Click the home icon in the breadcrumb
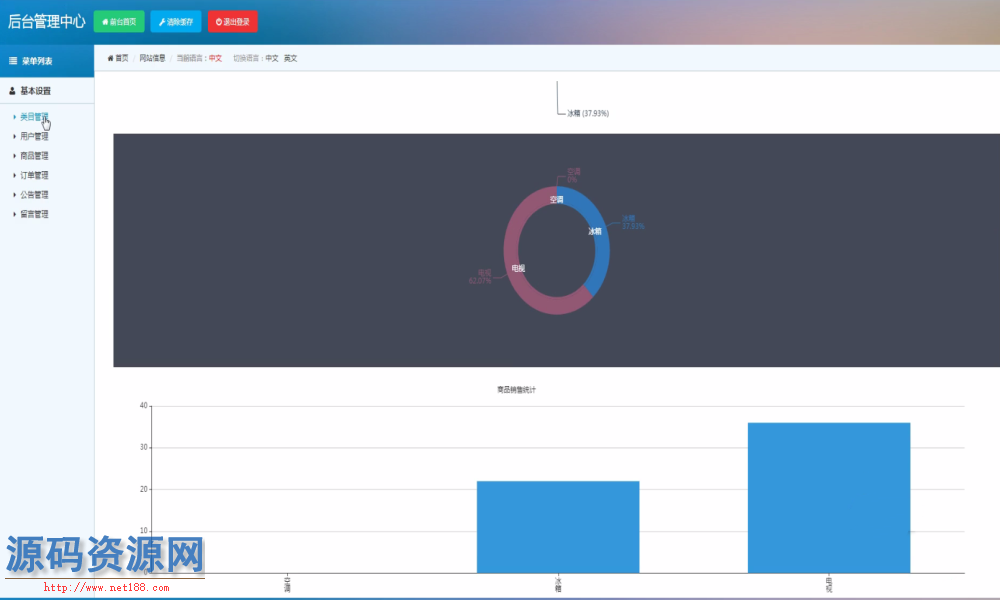Image resolution: width=1000 pixels, height=600 pixels. point(110,59)
